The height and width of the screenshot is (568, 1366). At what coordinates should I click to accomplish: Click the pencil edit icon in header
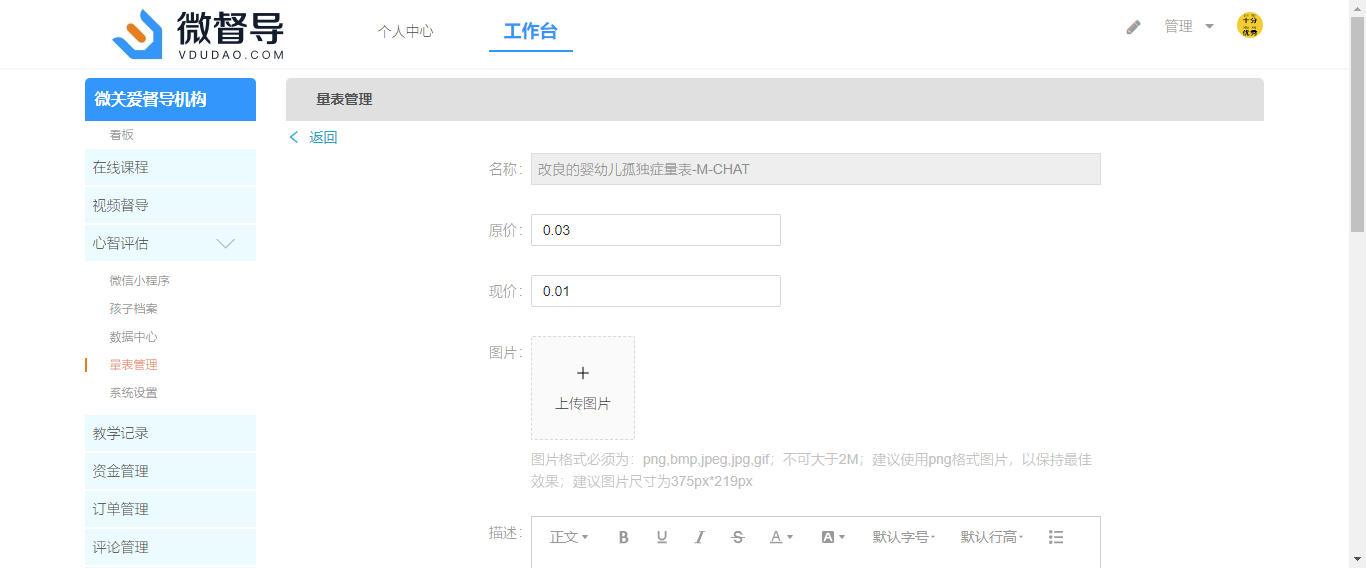(x=1133, y=27)
